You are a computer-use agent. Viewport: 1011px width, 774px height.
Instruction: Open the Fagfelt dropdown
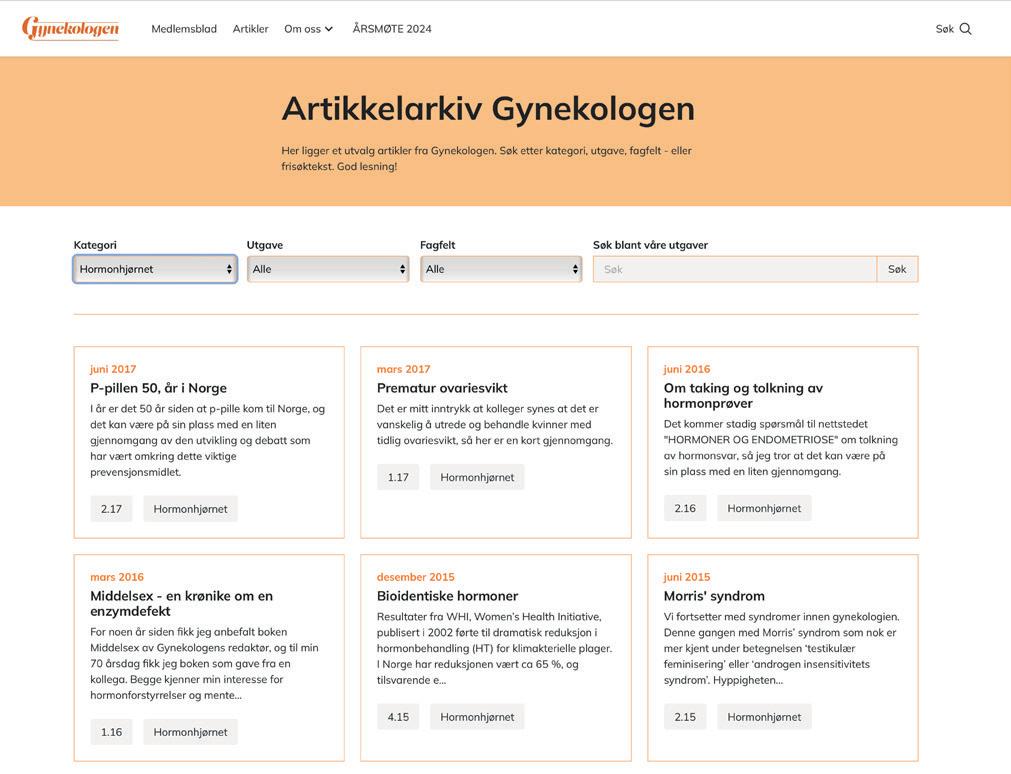[501, 269]
